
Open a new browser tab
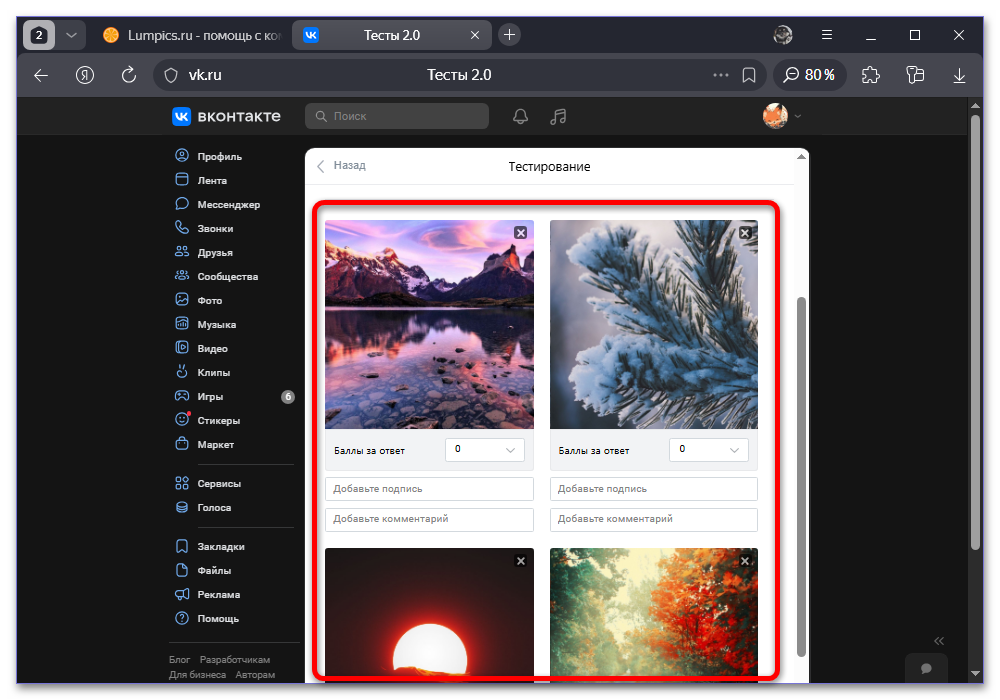(509, 35)
